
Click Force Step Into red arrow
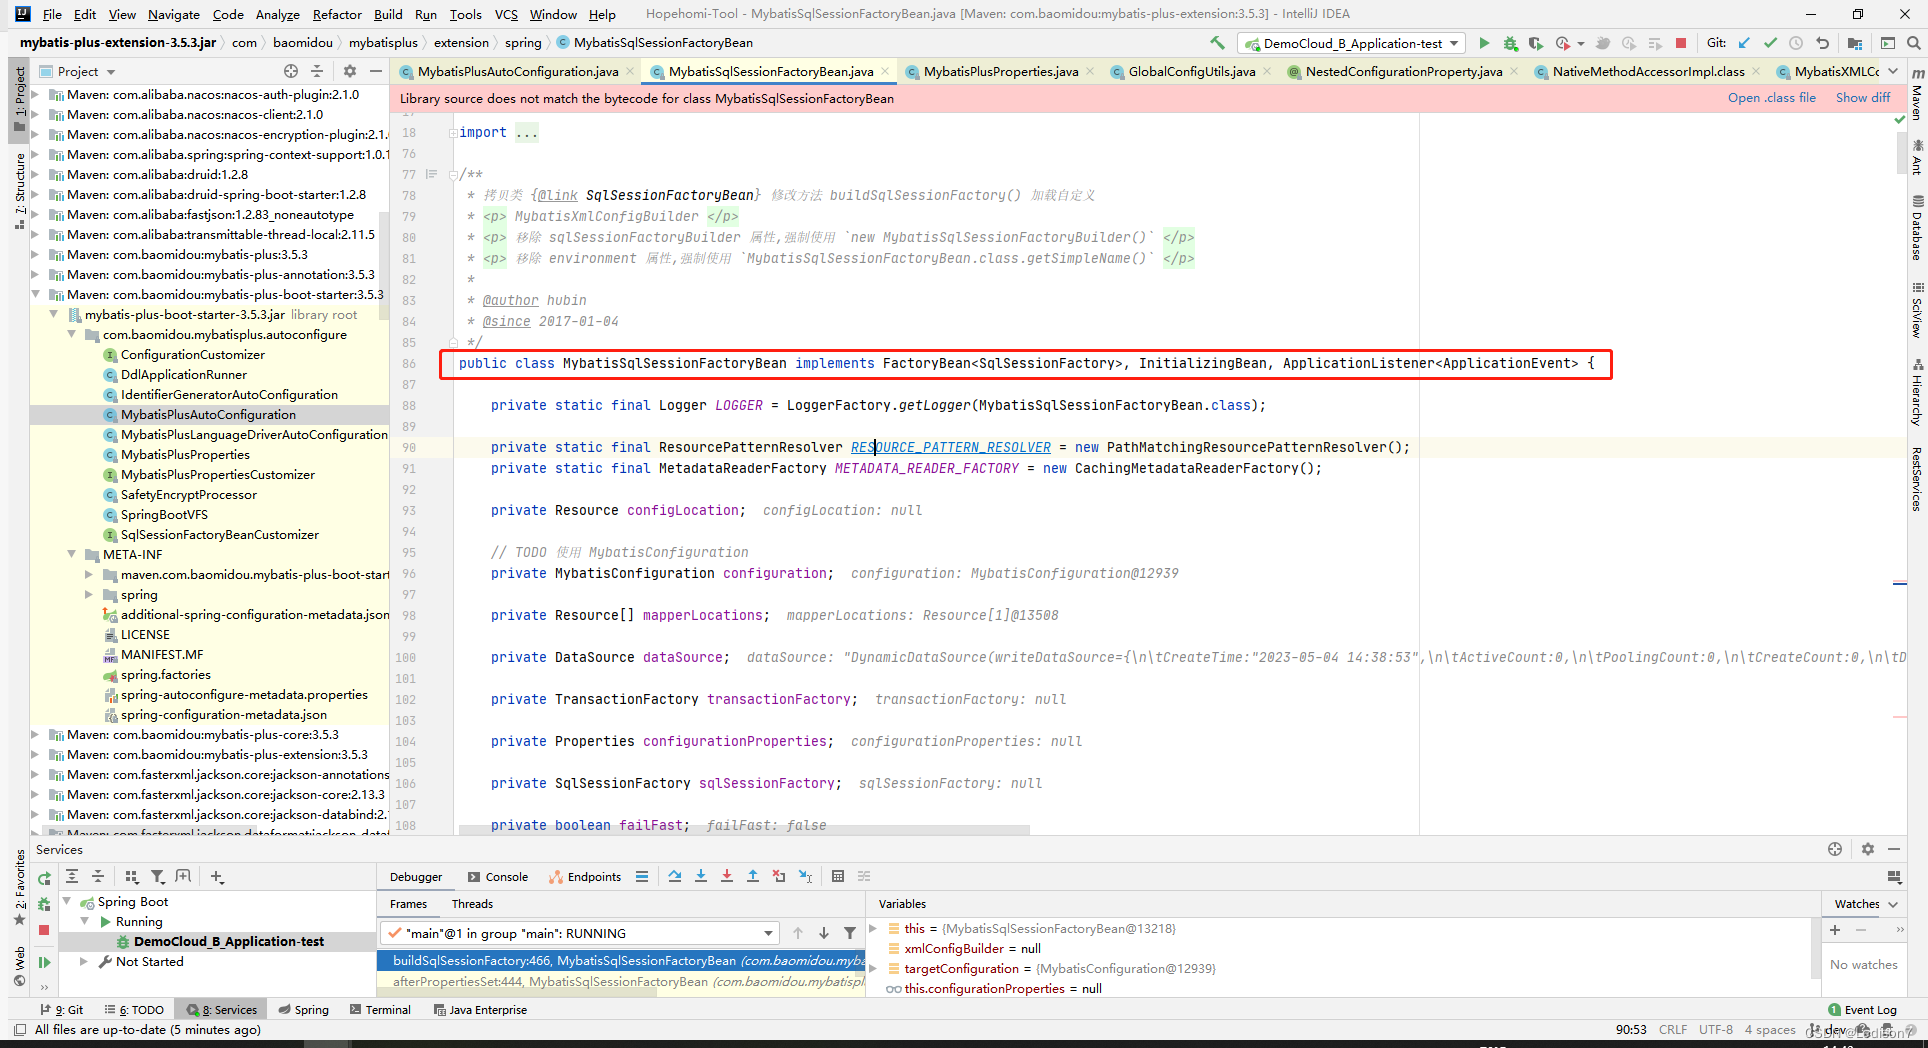tap(727, 876)
